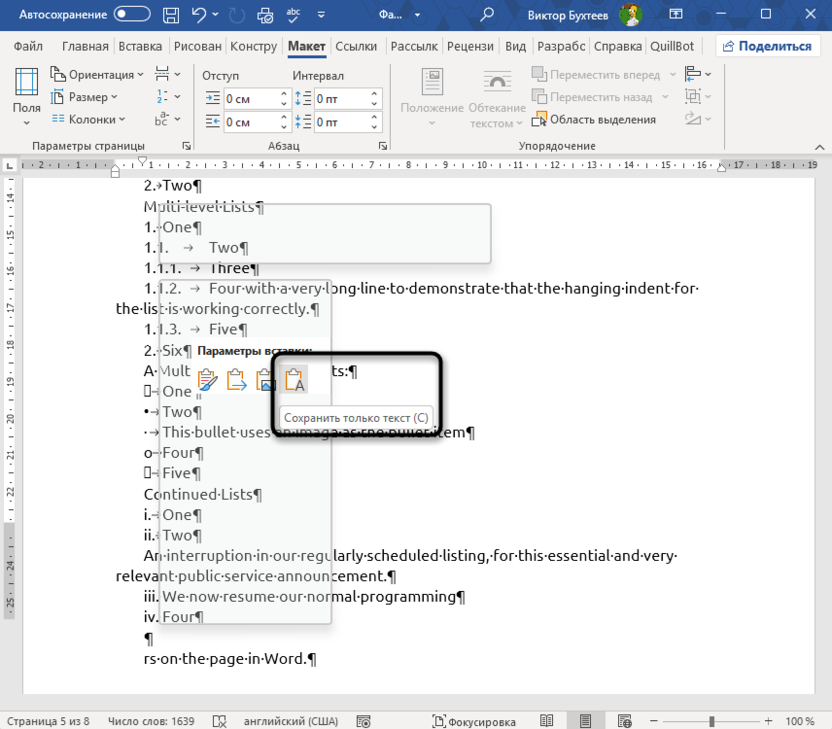Screen dimensions: 832x729
Task: Pick the Merge Formatting paste option
Action: click(236, 380)
